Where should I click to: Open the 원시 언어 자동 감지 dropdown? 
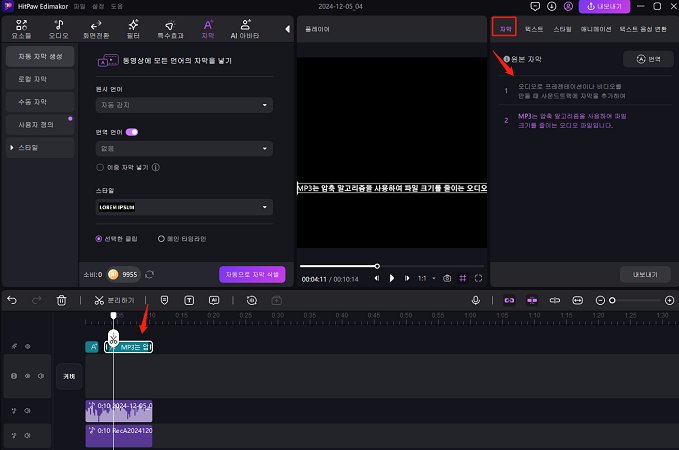[x=184, y=105]
